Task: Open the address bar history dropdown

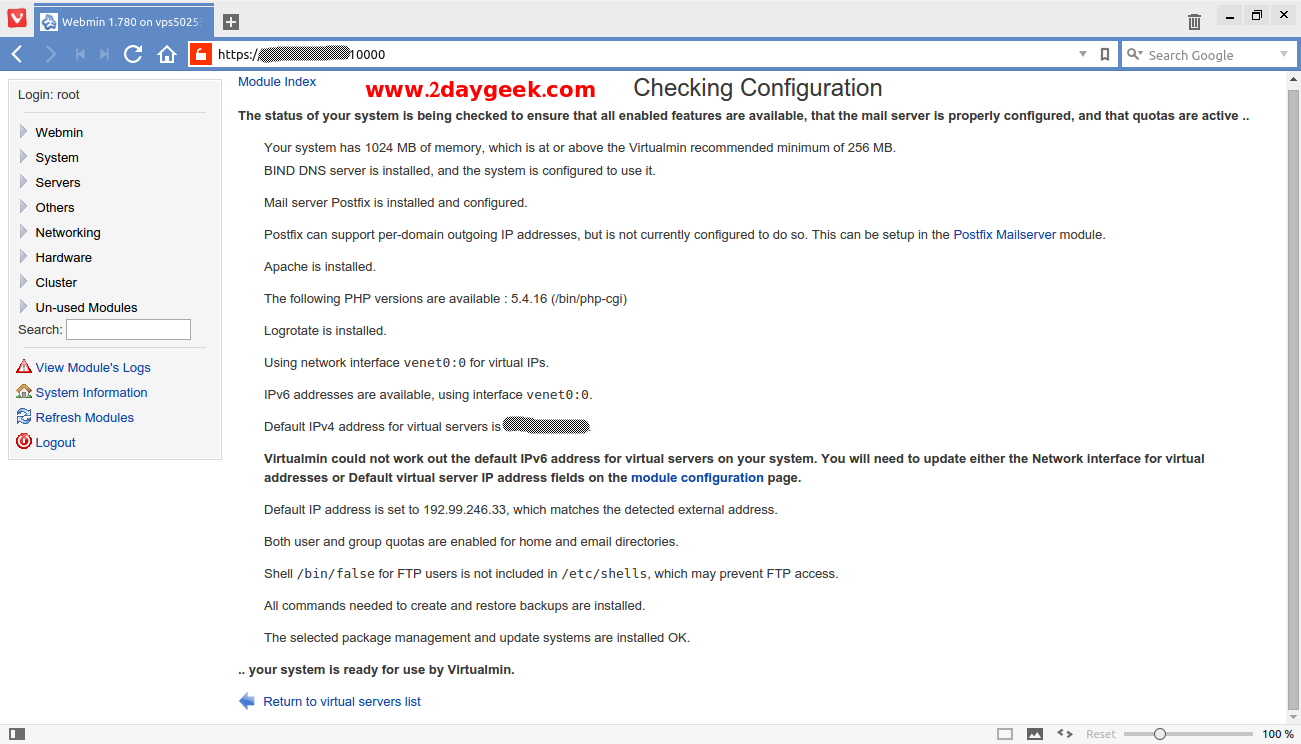Action: coord(1083,55)
